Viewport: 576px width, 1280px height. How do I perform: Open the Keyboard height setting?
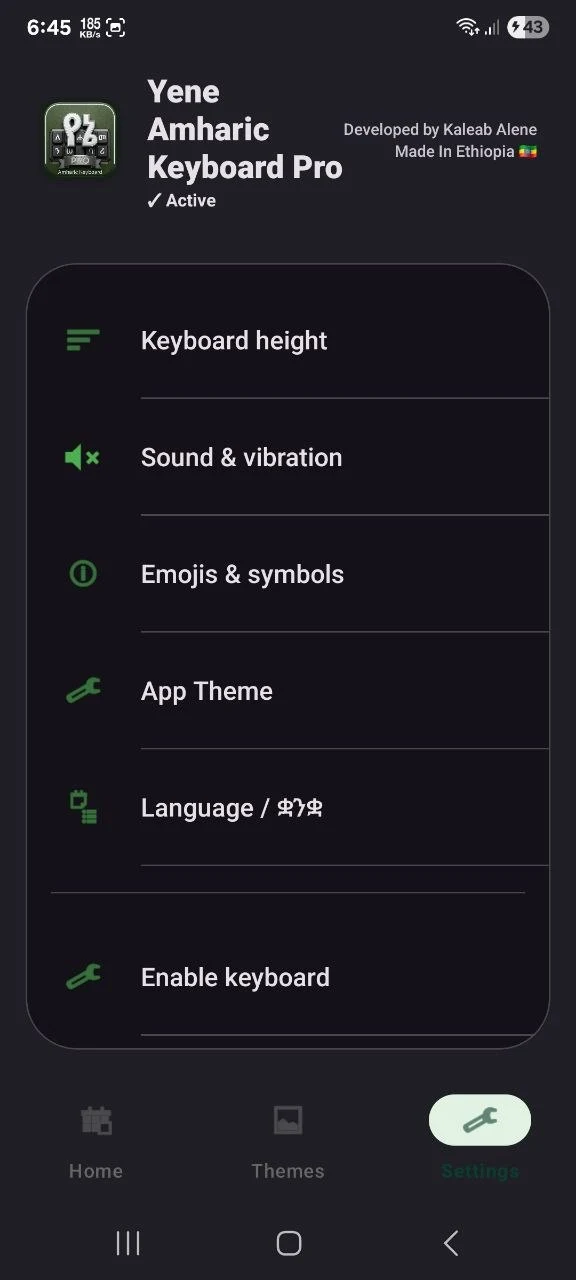point(288,340)
